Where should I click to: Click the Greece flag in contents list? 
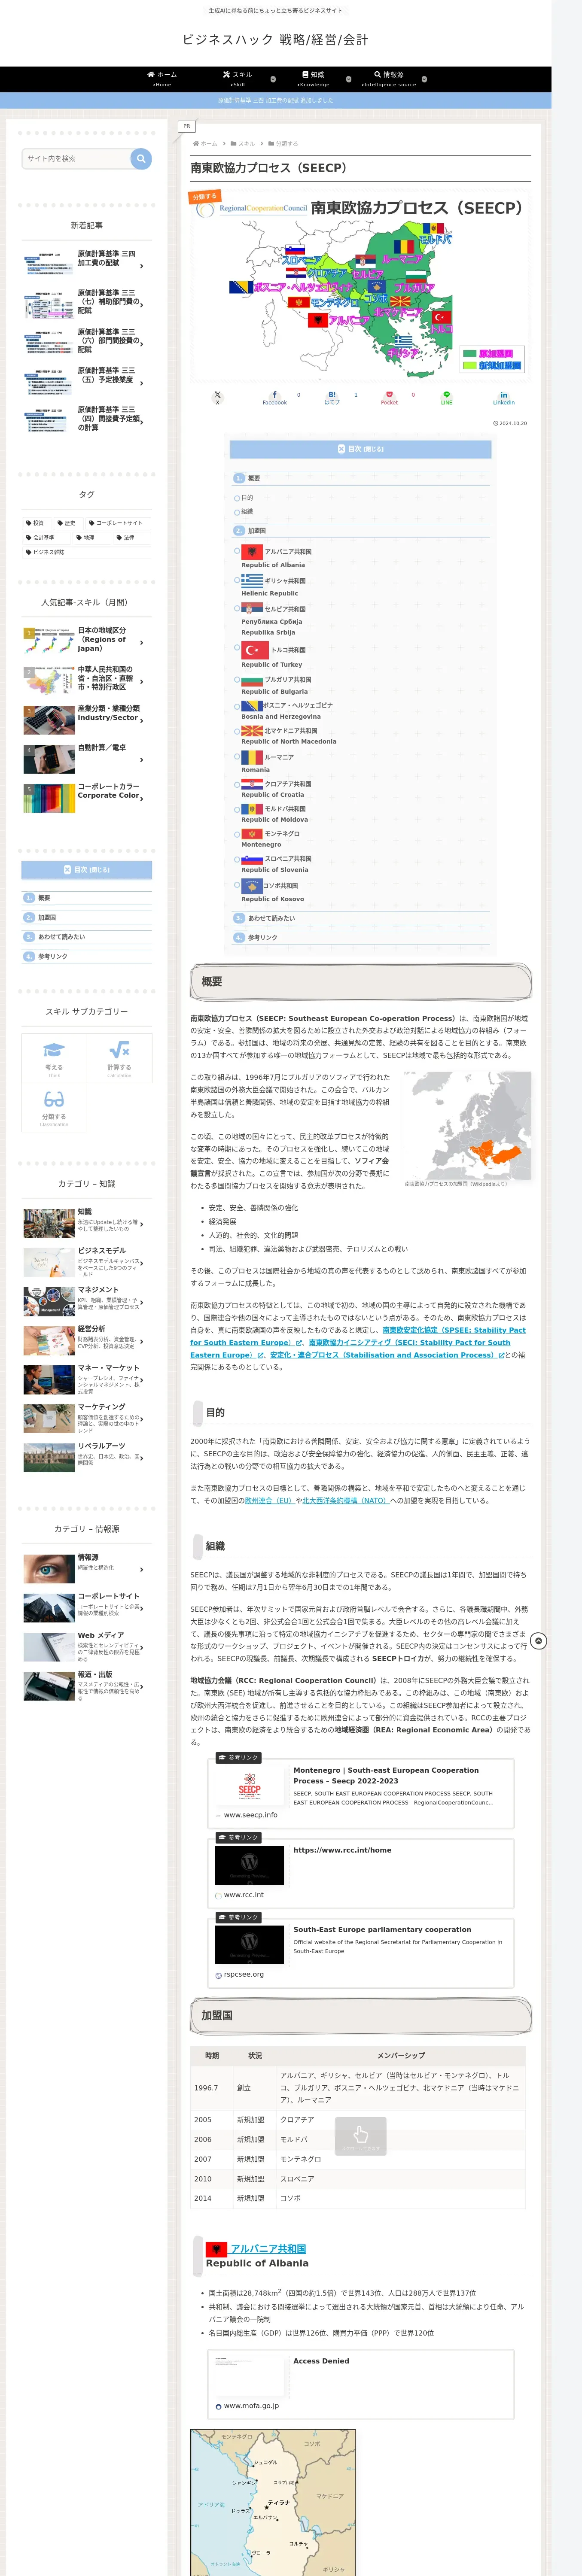[x=252, y=581]
